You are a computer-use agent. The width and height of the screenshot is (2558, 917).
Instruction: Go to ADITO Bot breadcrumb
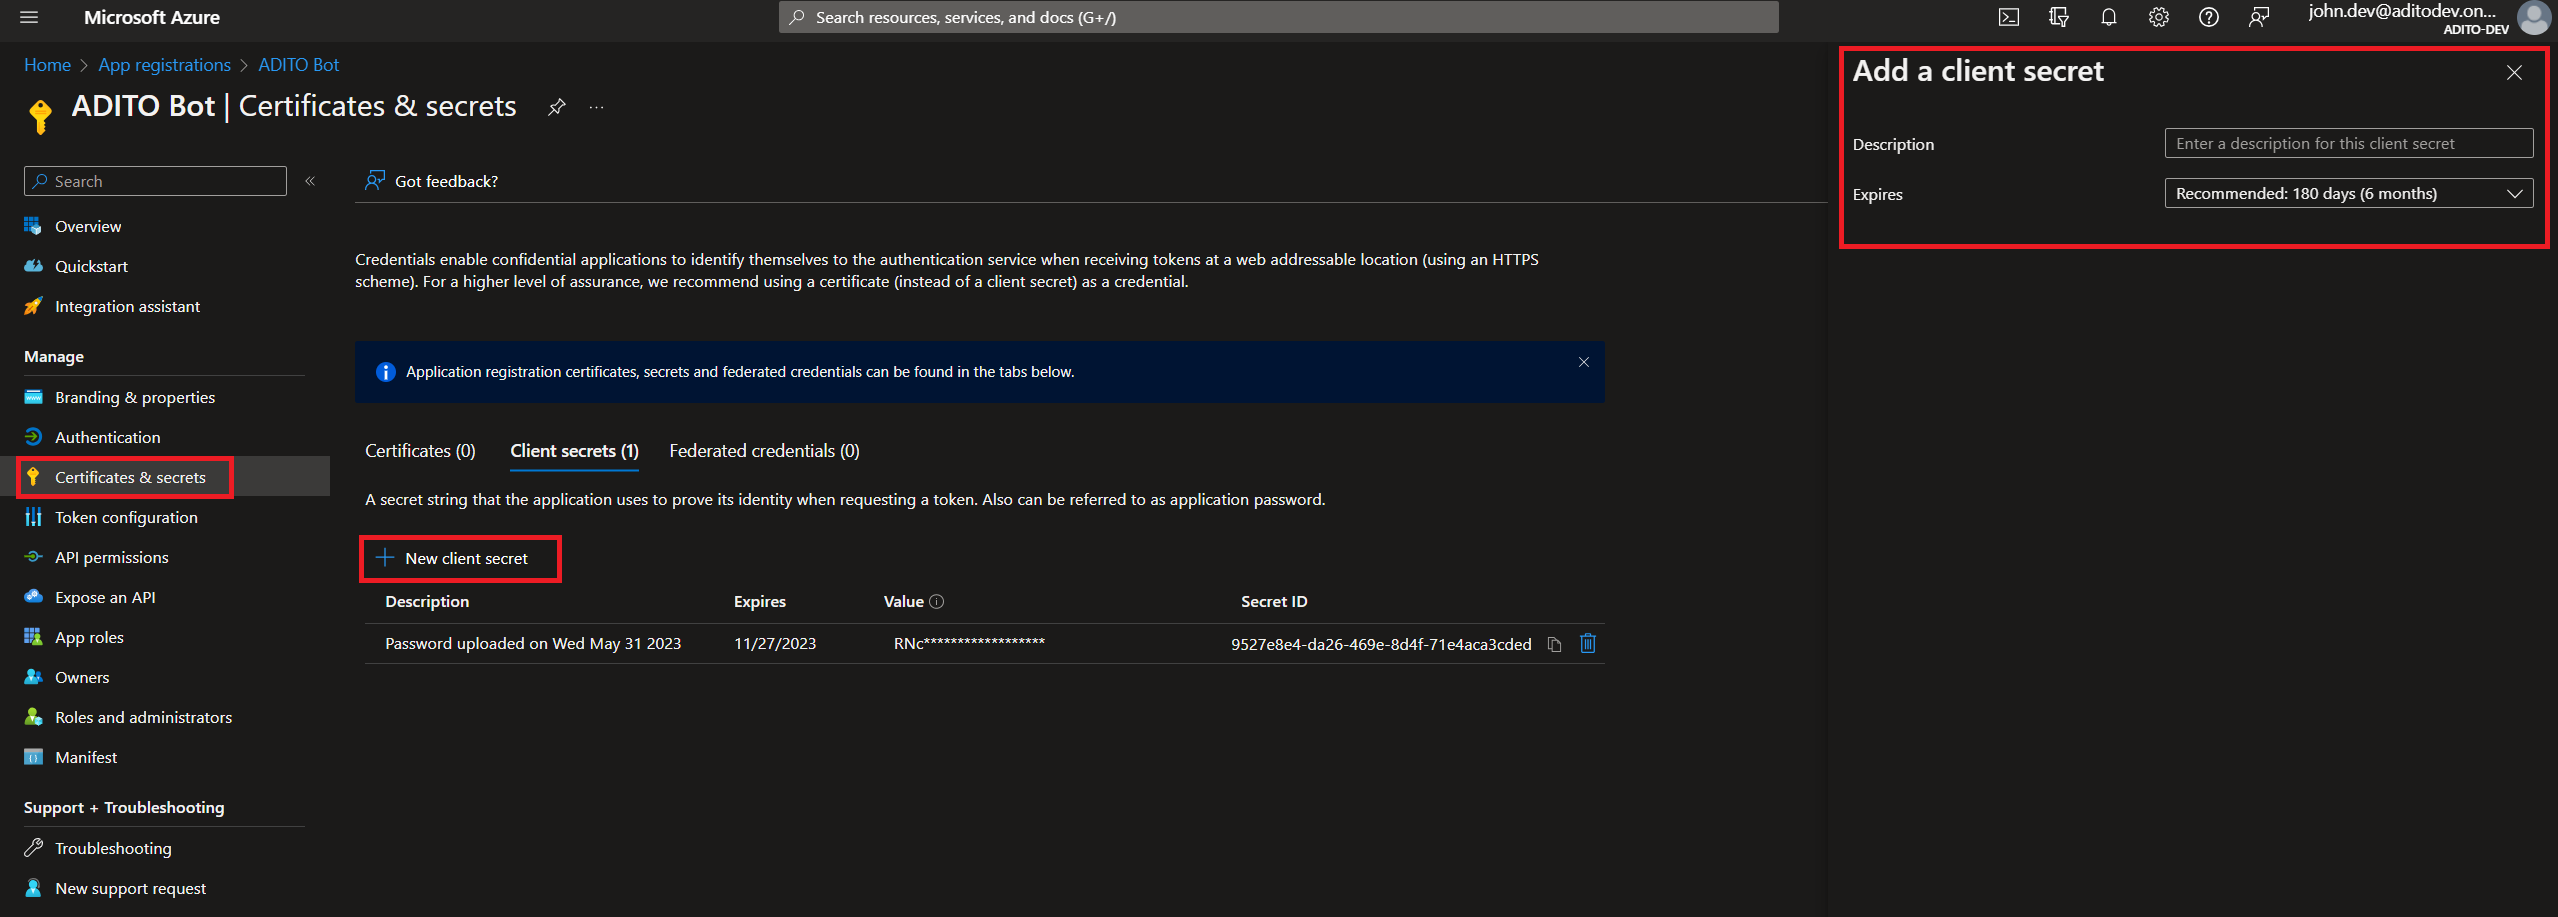(298, 65)
